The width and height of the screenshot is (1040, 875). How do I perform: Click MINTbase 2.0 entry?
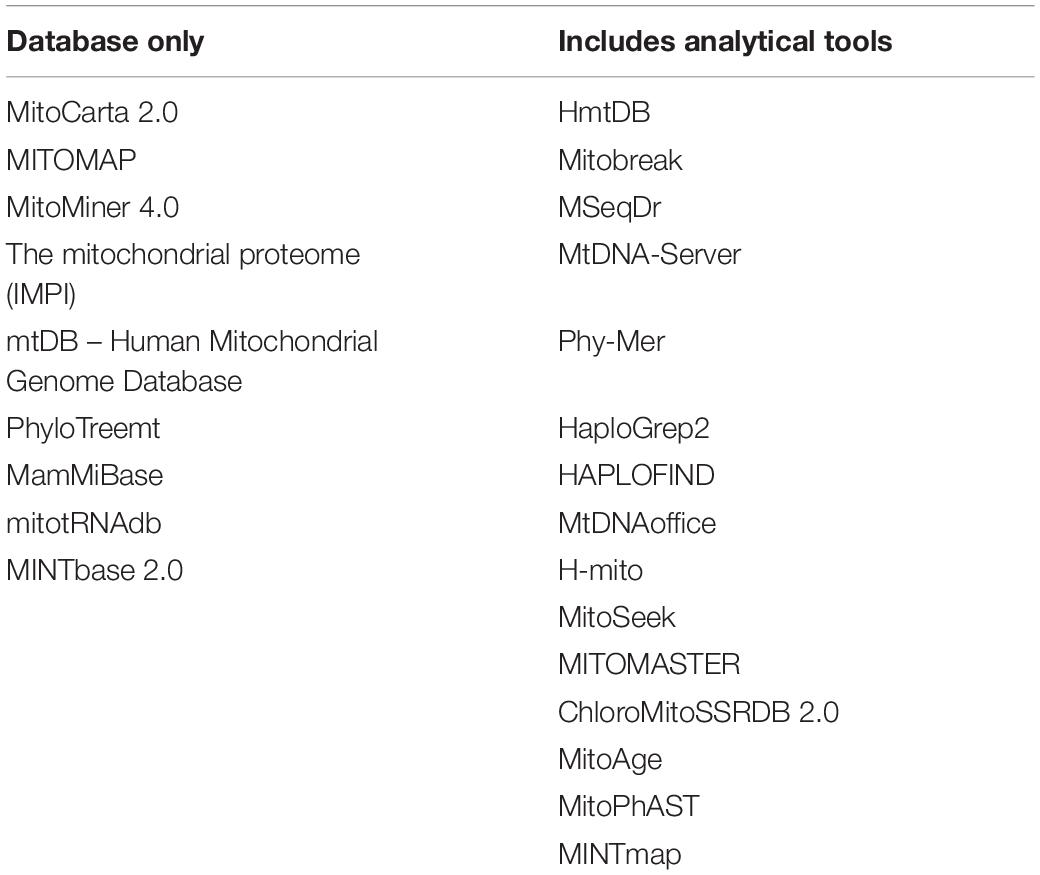95,570
